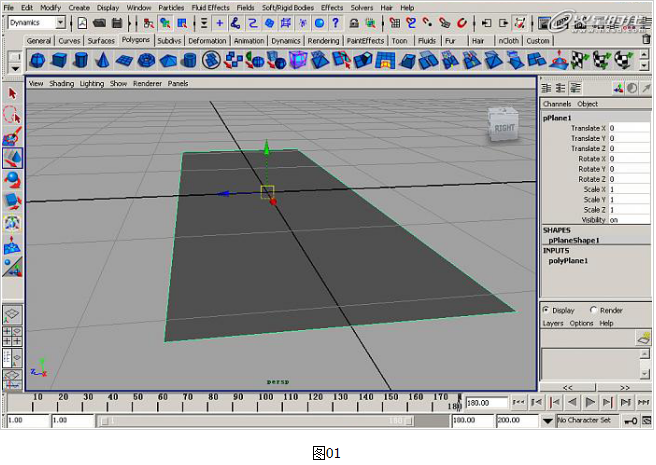Activate the Rotate tool sphere icon
The width and height of the screenshot is (656, 465).
(x=12, y=180)
